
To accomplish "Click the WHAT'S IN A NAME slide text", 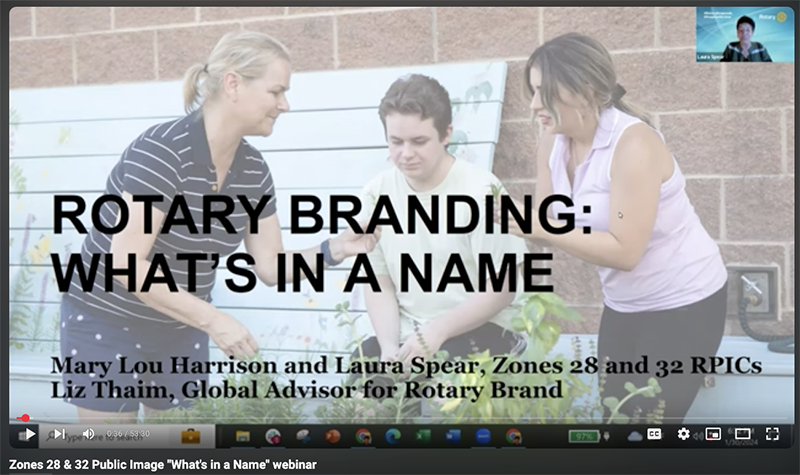I will (303, 272).
